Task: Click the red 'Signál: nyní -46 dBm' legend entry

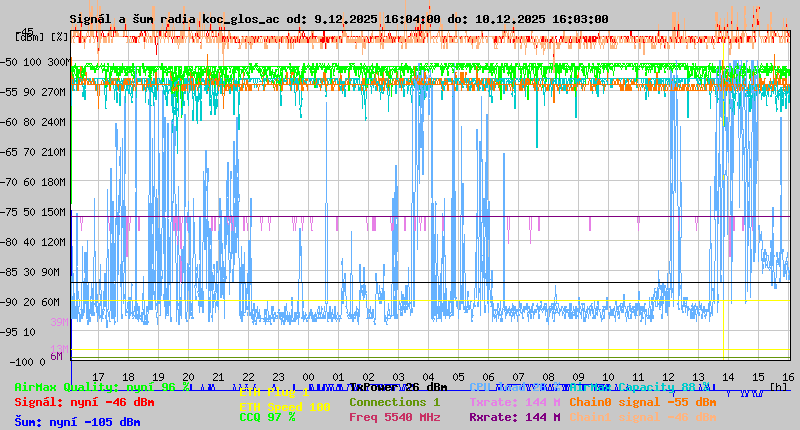Action: click(84, 402)
